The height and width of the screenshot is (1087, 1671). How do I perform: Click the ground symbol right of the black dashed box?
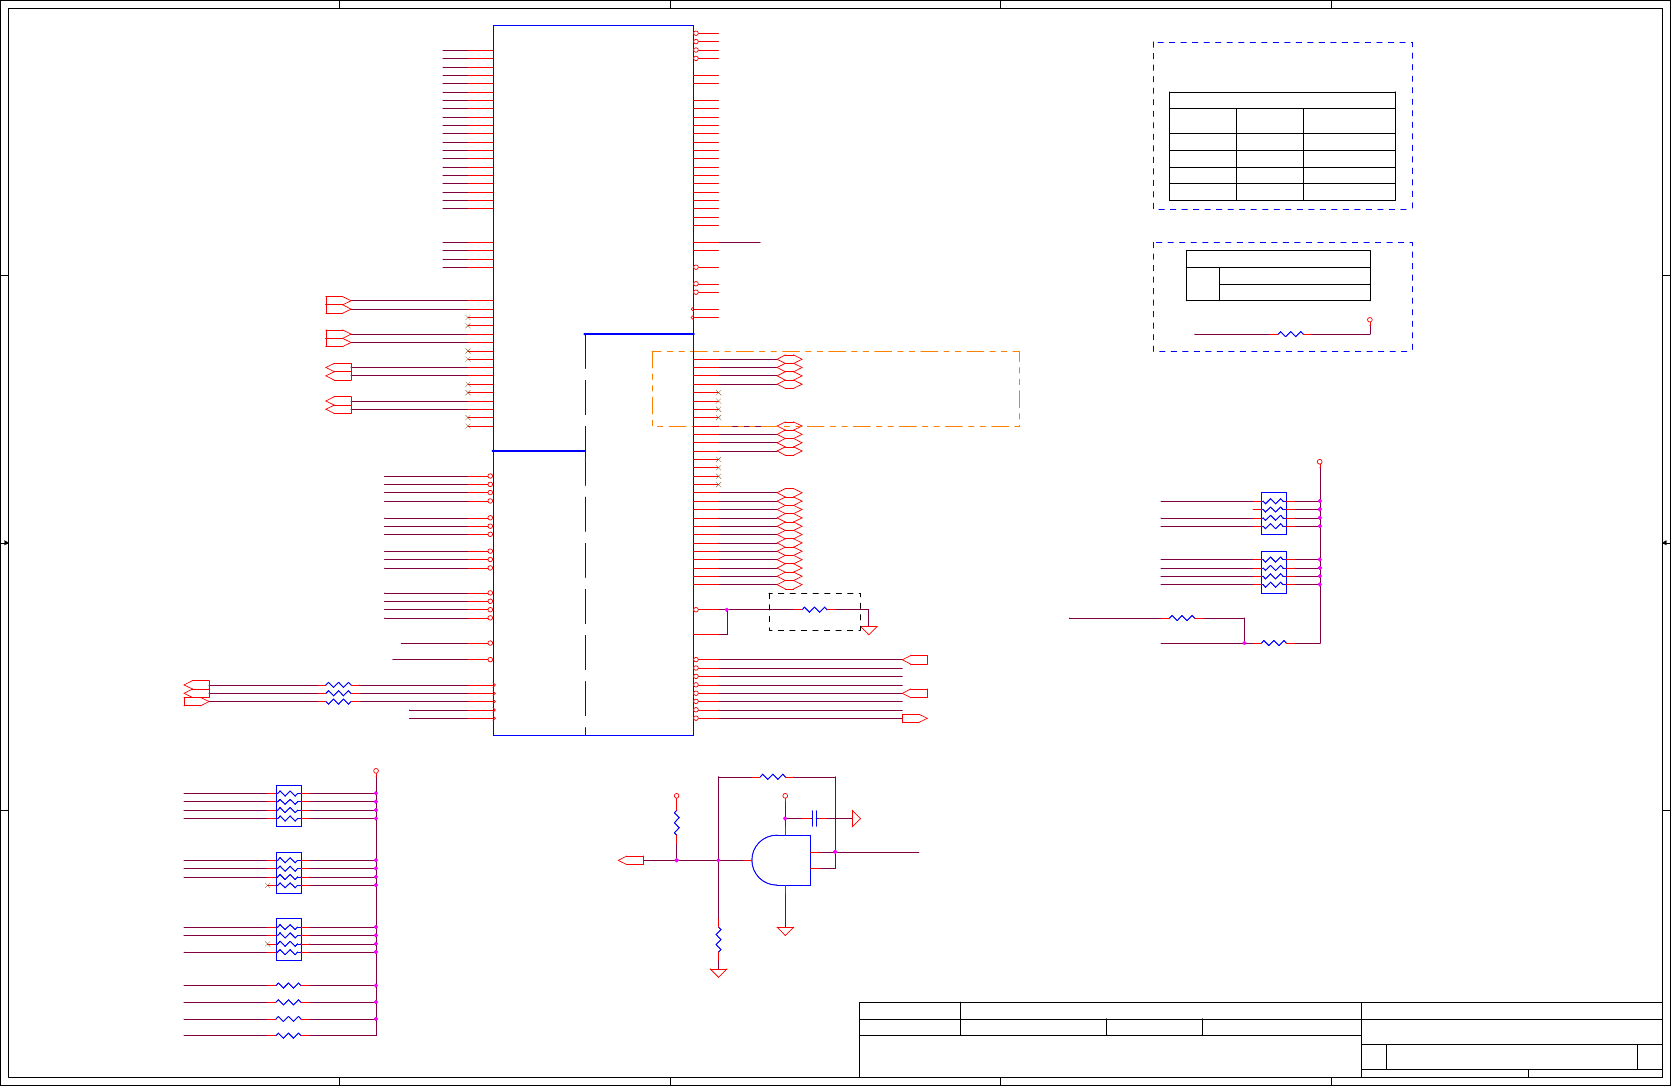pos(869,630)
